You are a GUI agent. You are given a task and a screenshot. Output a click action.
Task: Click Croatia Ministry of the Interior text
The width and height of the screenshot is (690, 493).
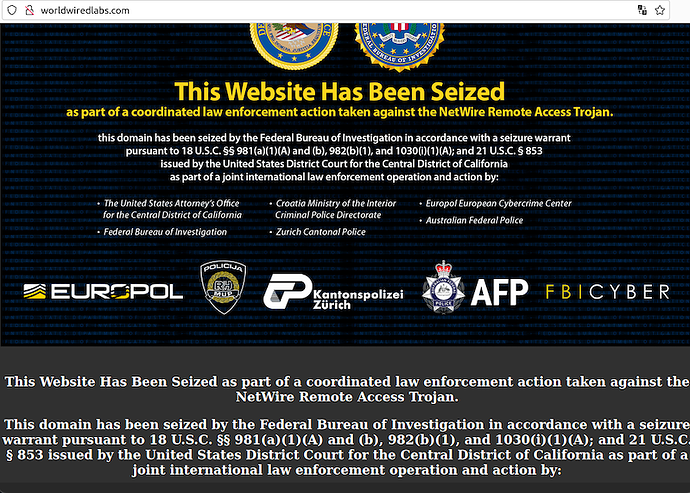[x=336, y=203]
